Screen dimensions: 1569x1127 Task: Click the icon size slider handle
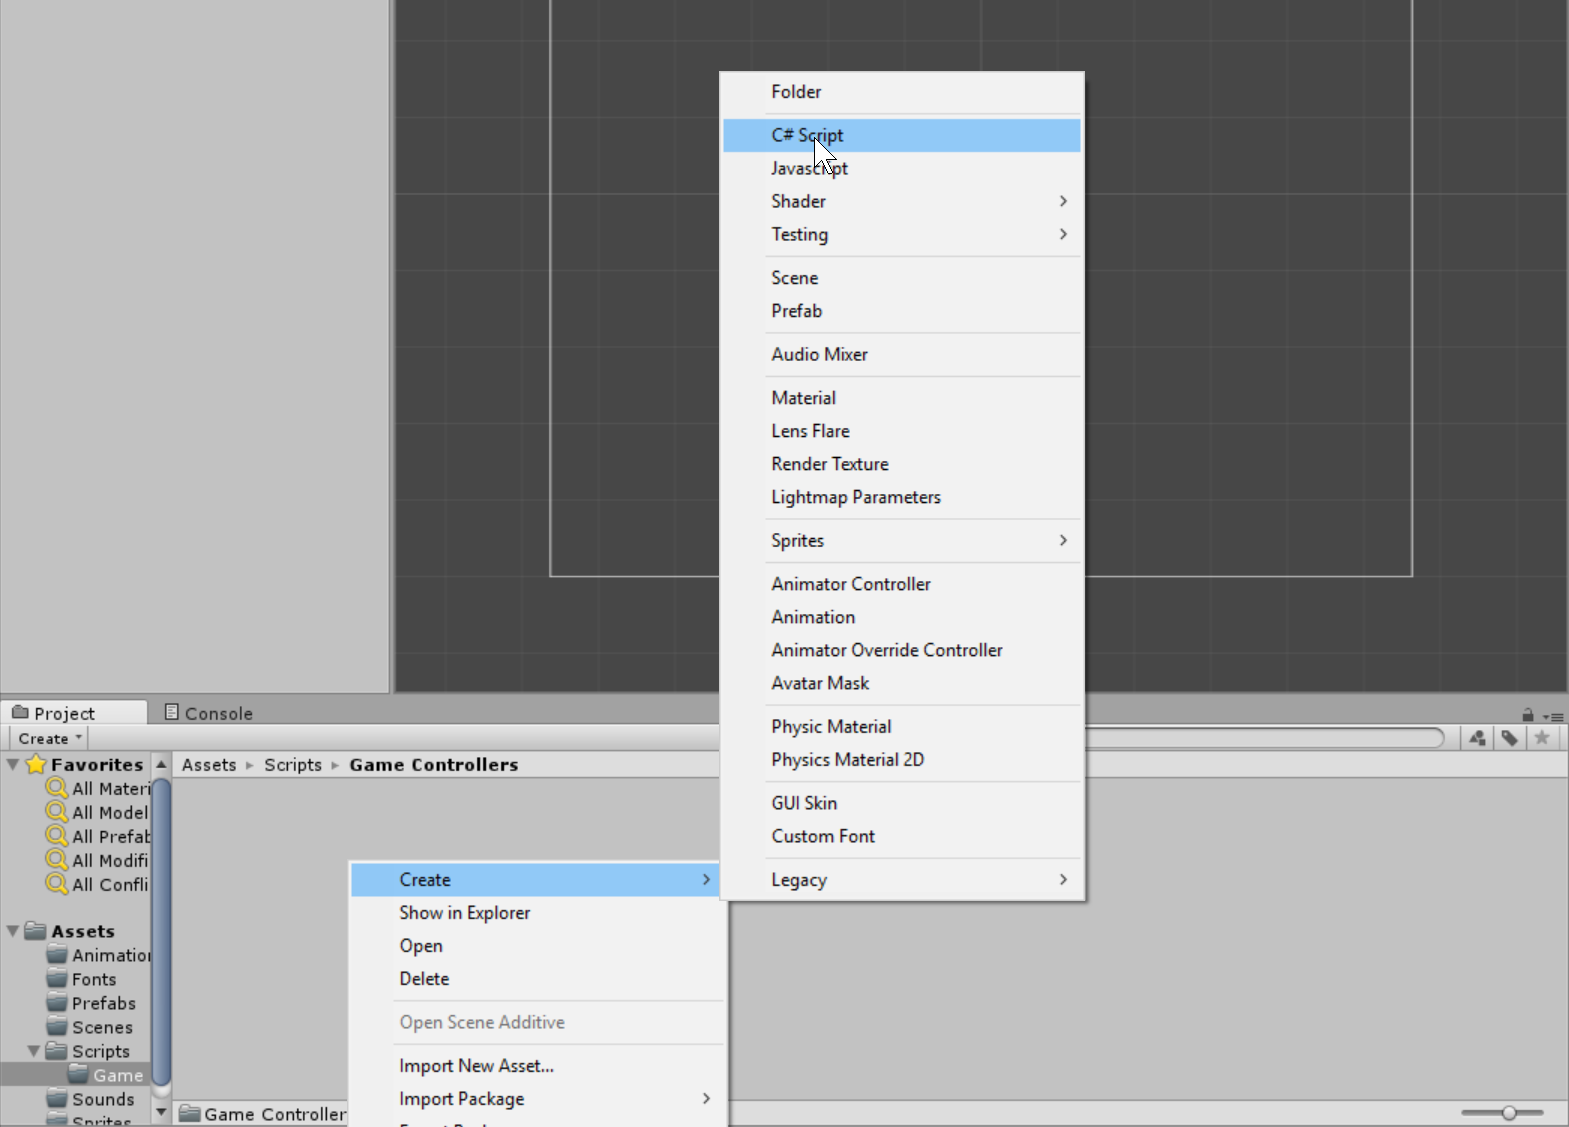point(1509,1112)
